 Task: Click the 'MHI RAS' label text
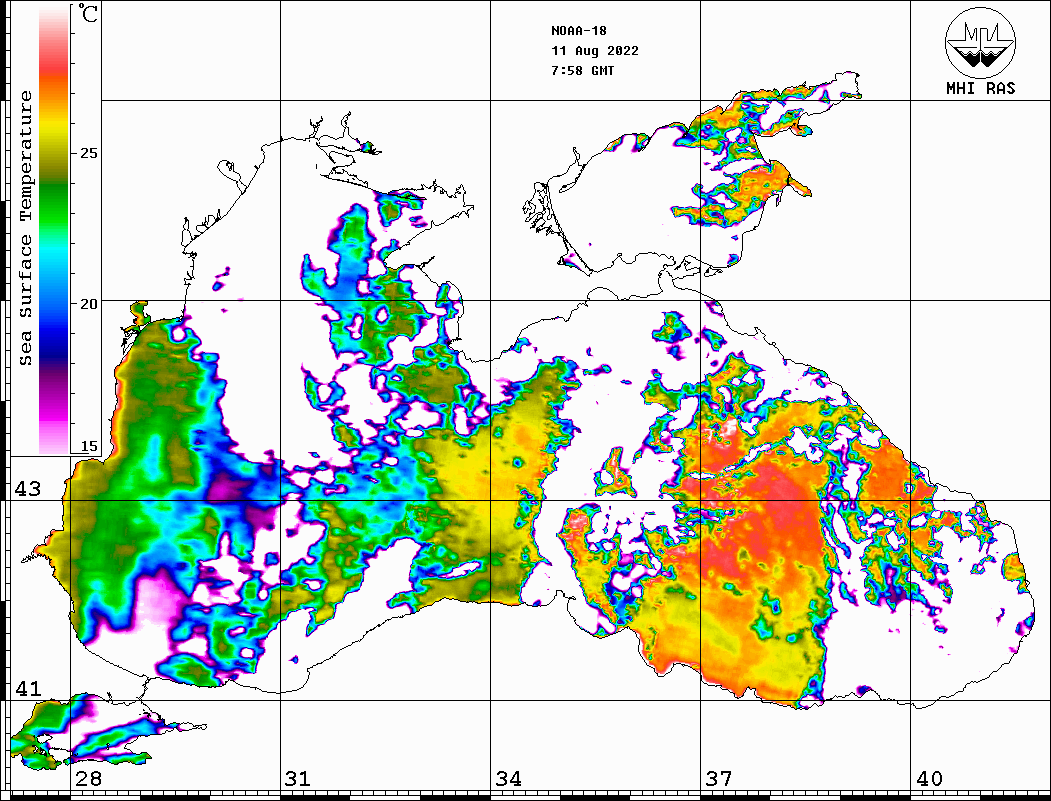point(981,88)
